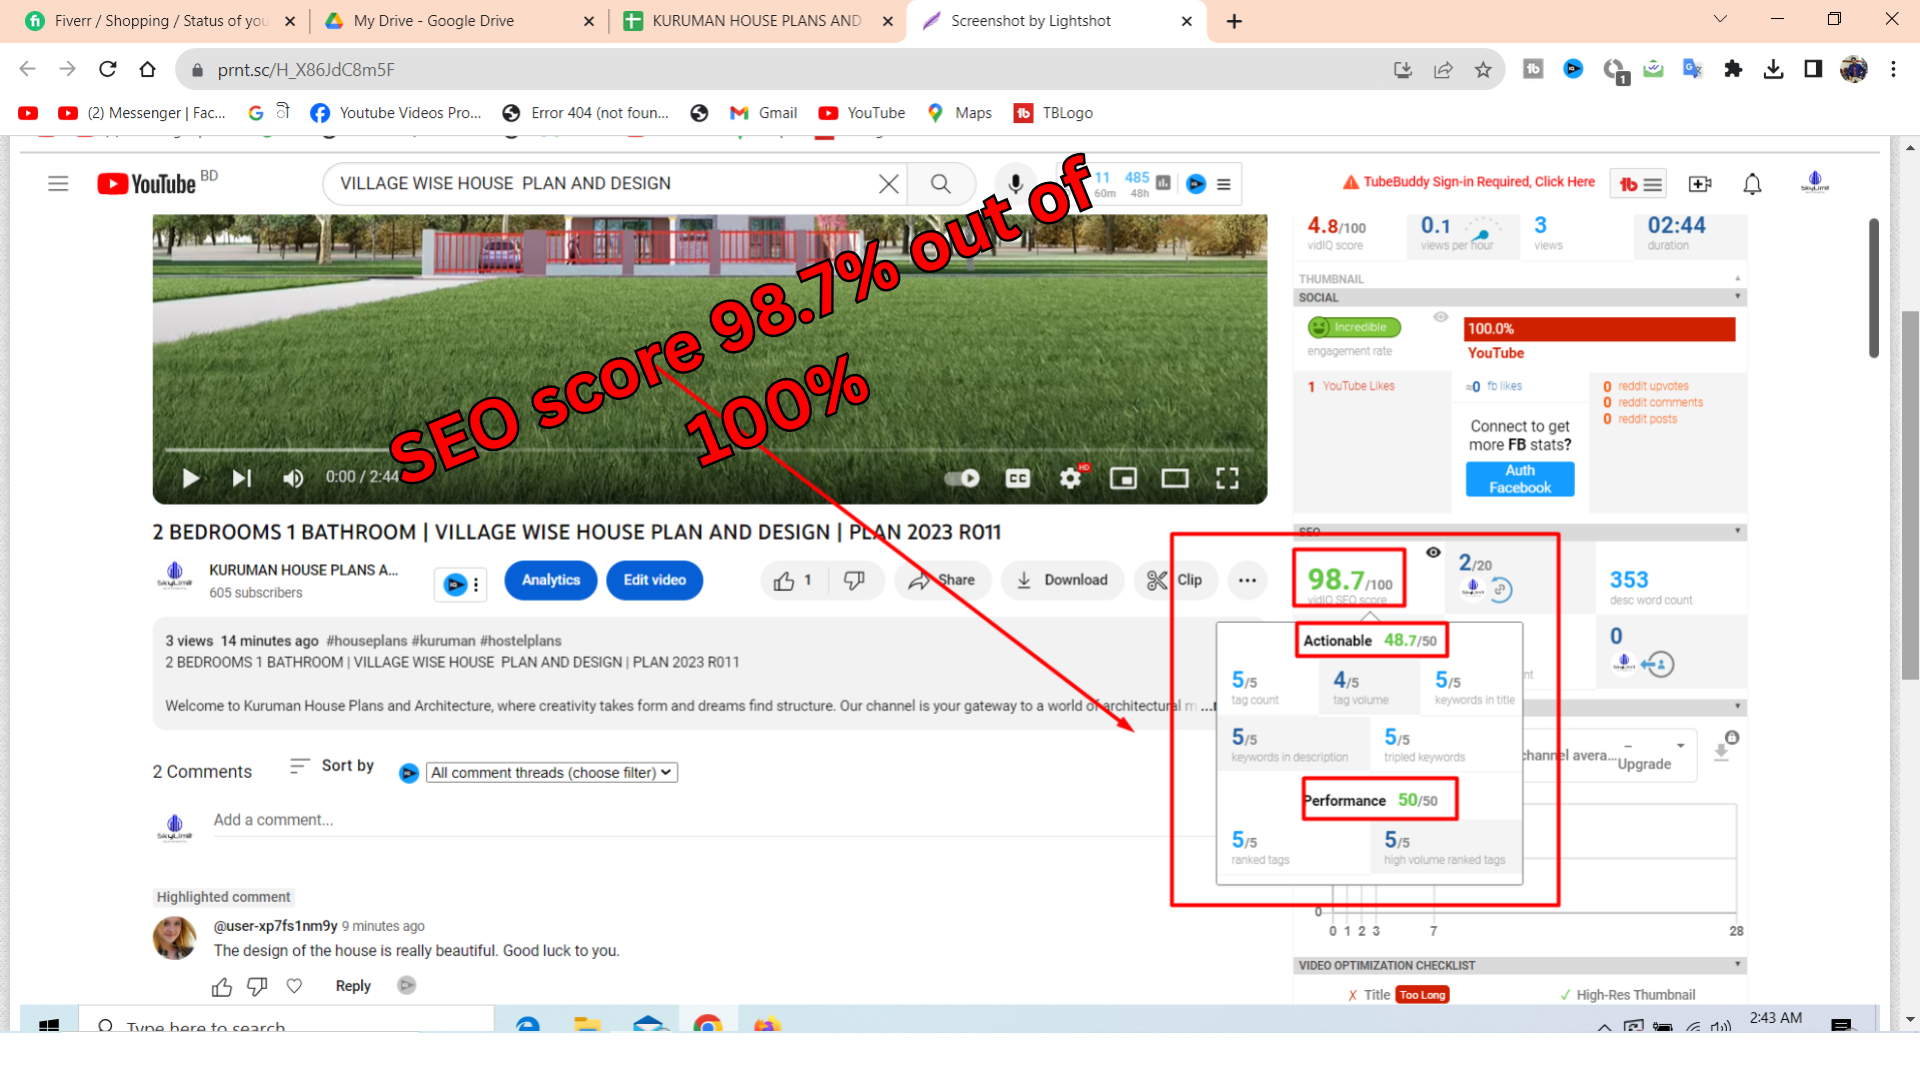Open the Maps bookmark
The height and width of the screenshot is (1080, 1920).
coord(959,113)
